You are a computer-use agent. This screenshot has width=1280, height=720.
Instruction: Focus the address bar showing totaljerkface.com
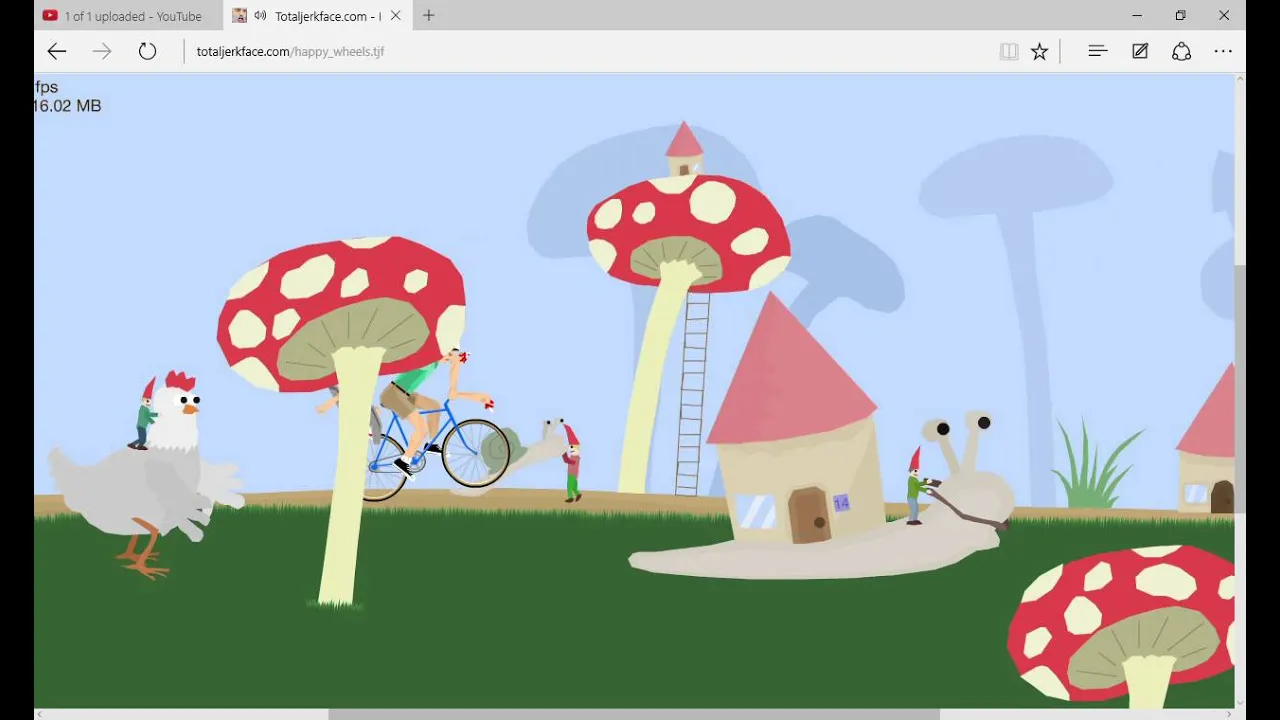tap(590, 51)
